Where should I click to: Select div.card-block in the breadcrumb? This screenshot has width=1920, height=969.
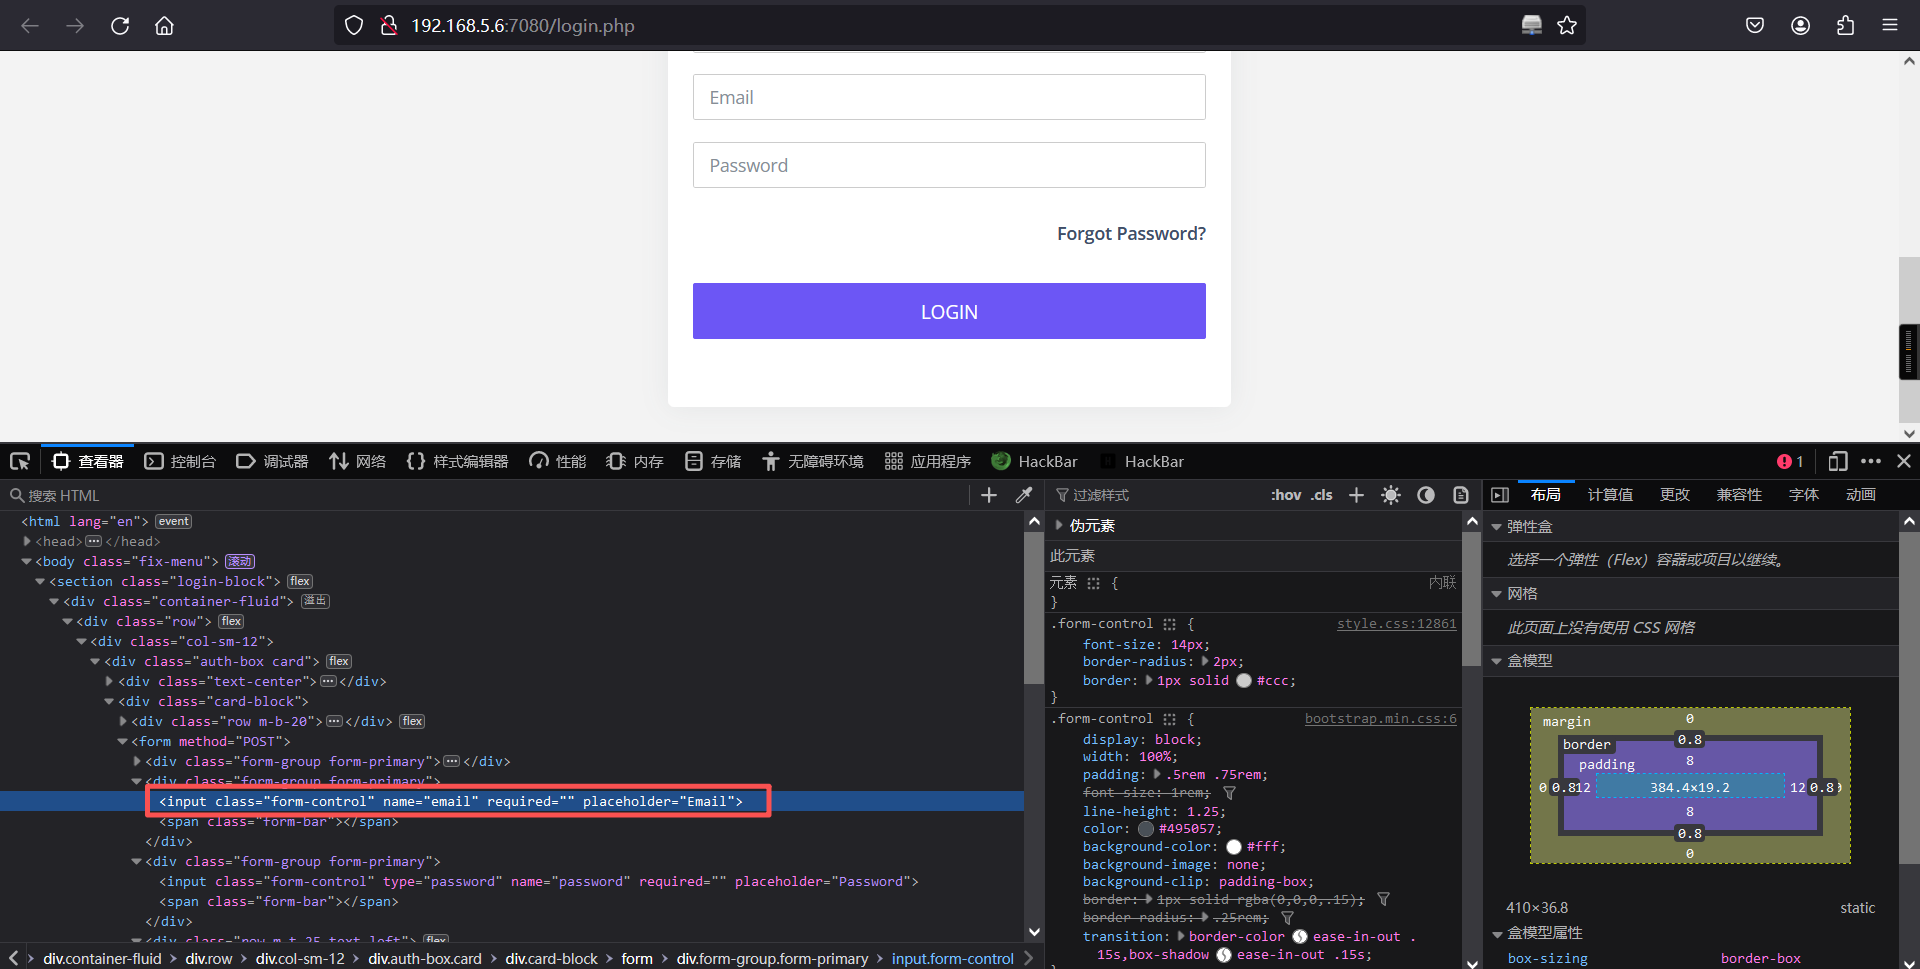[551, 958]
